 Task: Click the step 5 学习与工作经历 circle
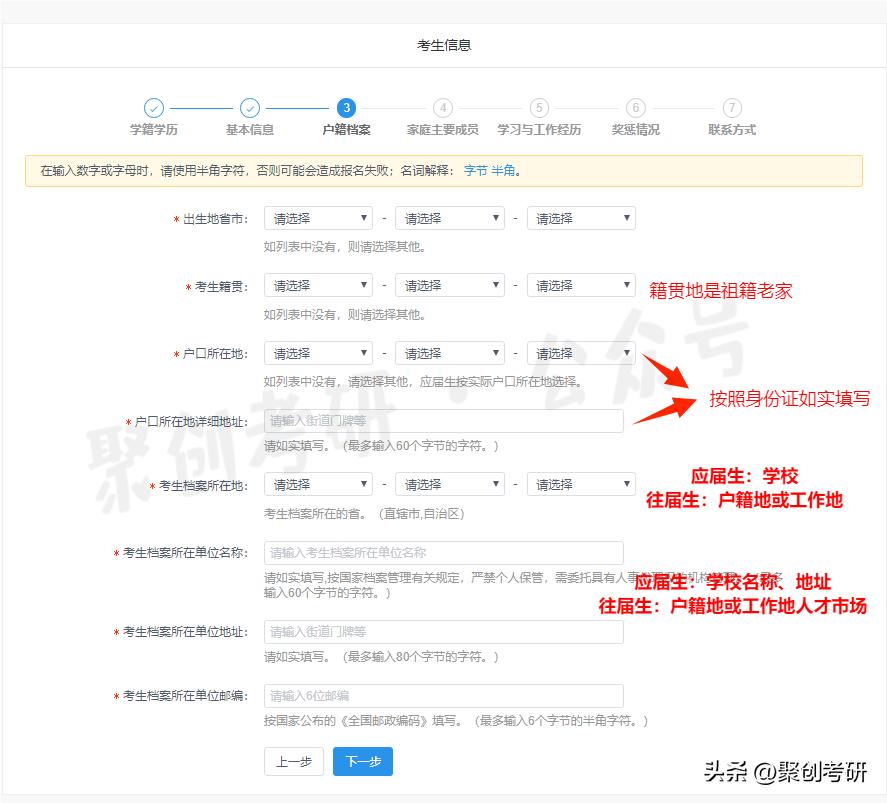[538, 108]
